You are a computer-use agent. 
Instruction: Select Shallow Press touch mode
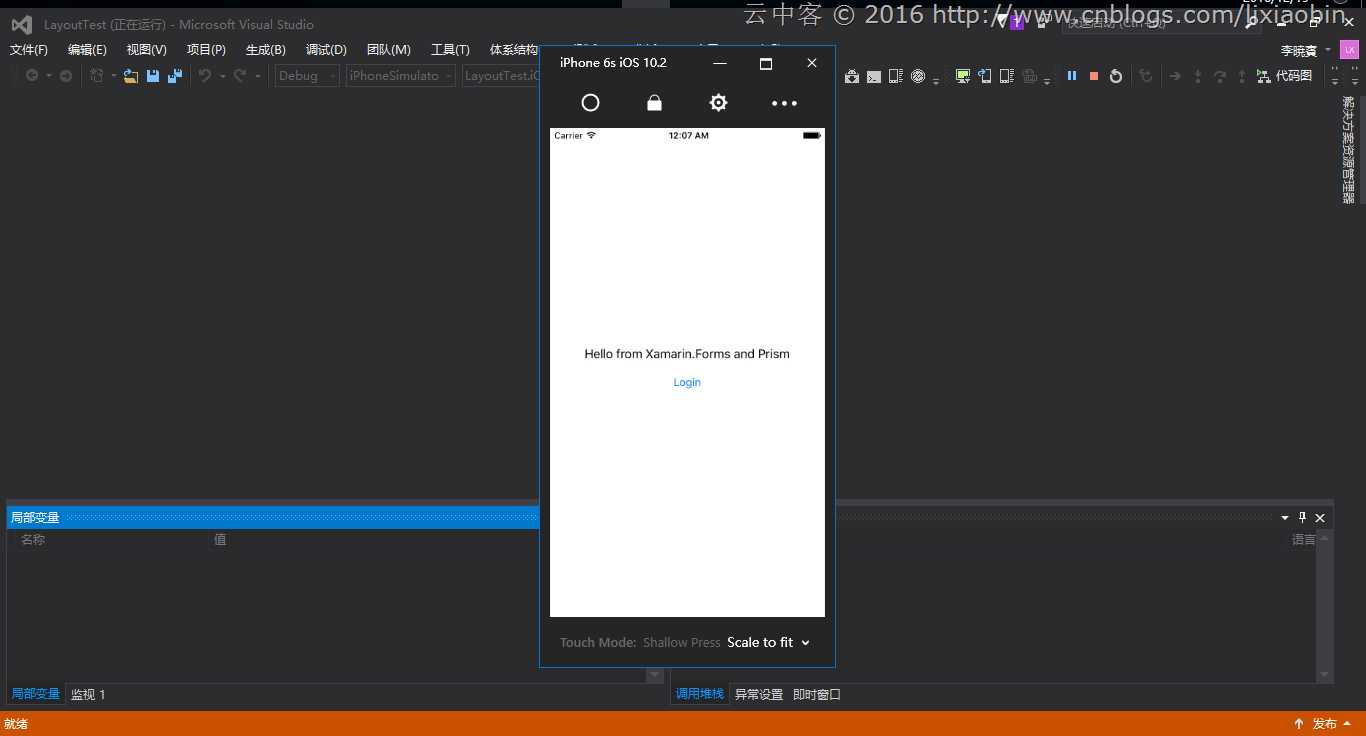click(682, 642)
